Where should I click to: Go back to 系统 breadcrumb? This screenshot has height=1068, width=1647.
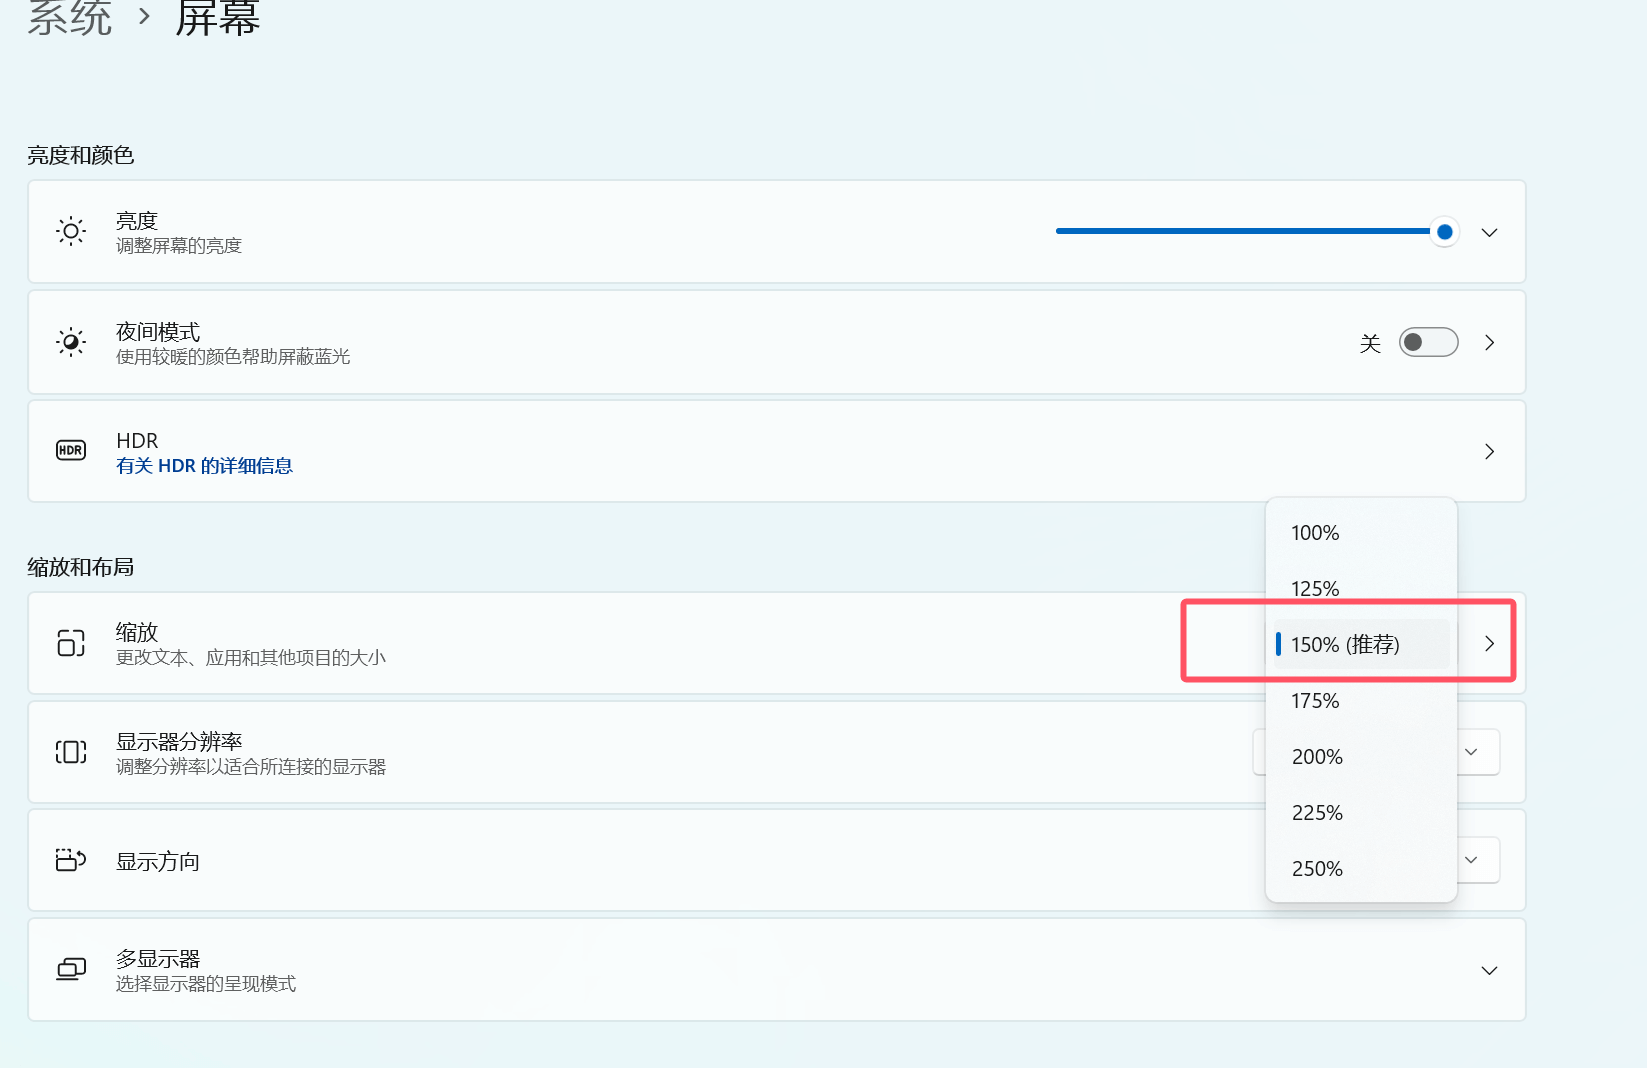pos(70,18)
